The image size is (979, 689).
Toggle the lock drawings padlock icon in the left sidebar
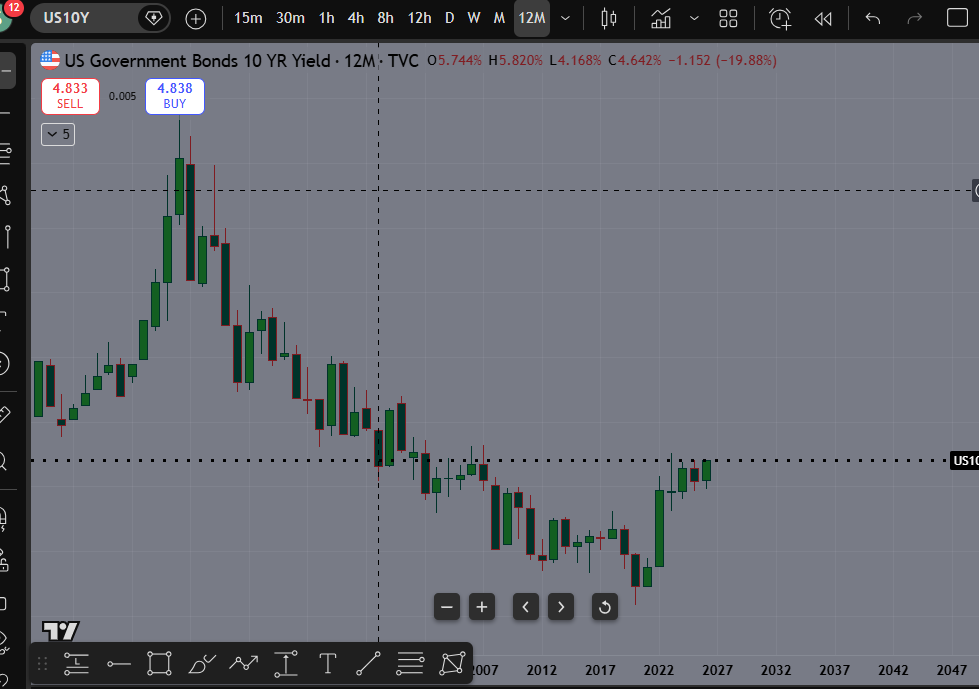coord(4,561)
